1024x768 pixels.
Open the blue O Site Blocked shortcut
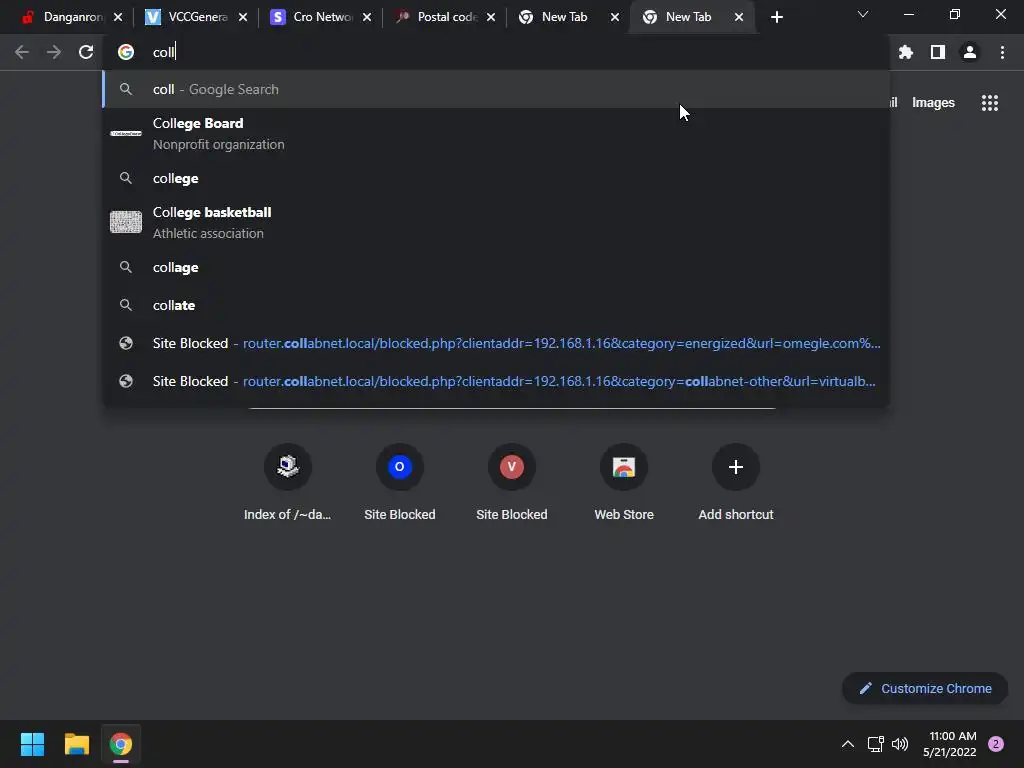tap(400, 483)
